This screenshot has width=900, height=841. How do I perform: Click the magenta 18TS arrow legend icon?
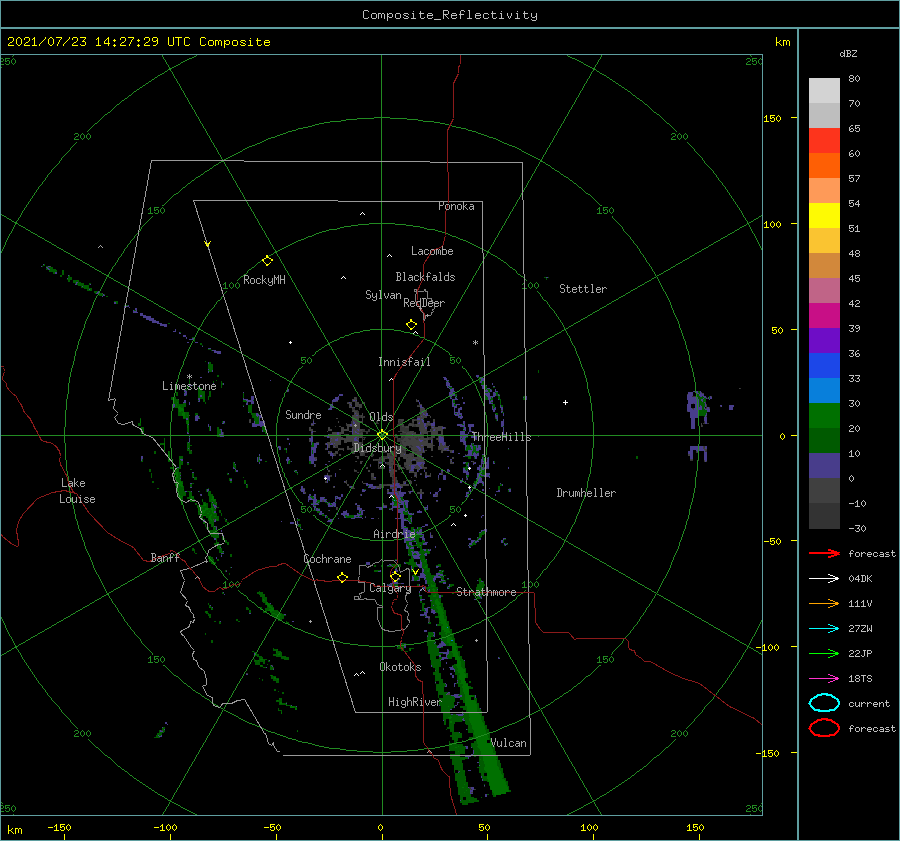pyautogui.click(x=824, y=679)
